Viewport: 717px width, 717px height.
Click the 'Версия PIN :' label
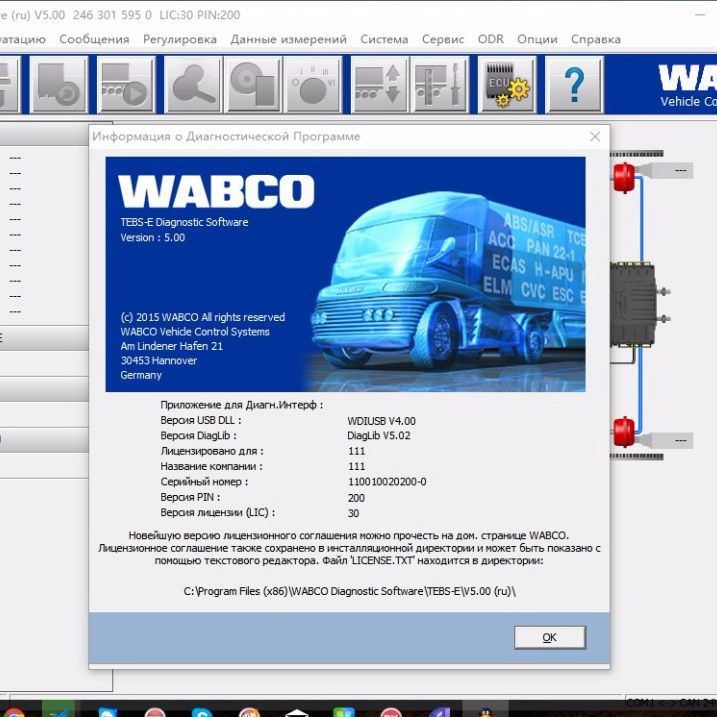pos(190,497)
